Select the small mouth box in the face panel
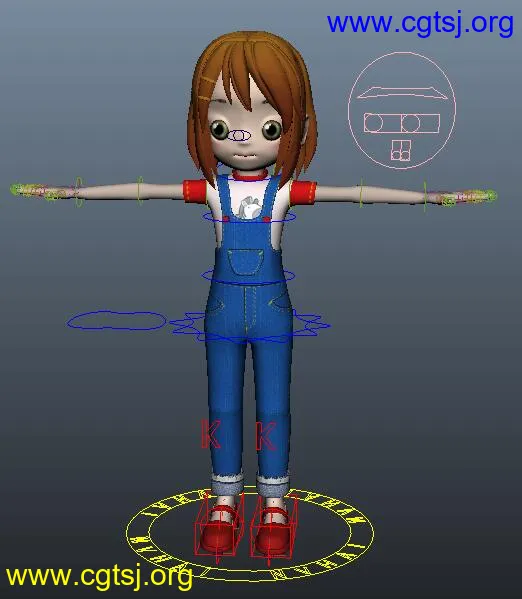 (401, 150)
